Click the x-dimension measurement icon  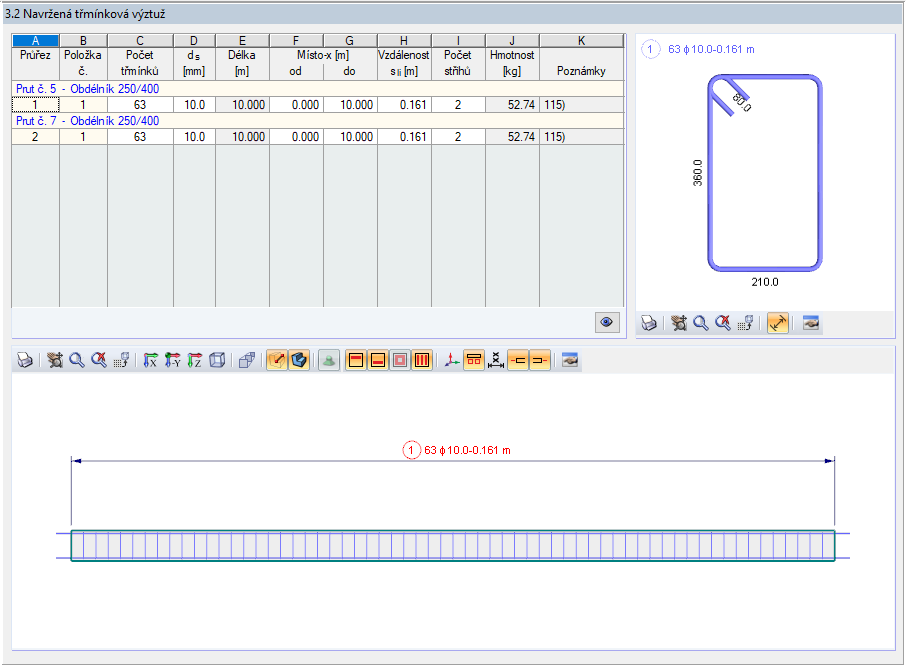click(x=496, y=360)
